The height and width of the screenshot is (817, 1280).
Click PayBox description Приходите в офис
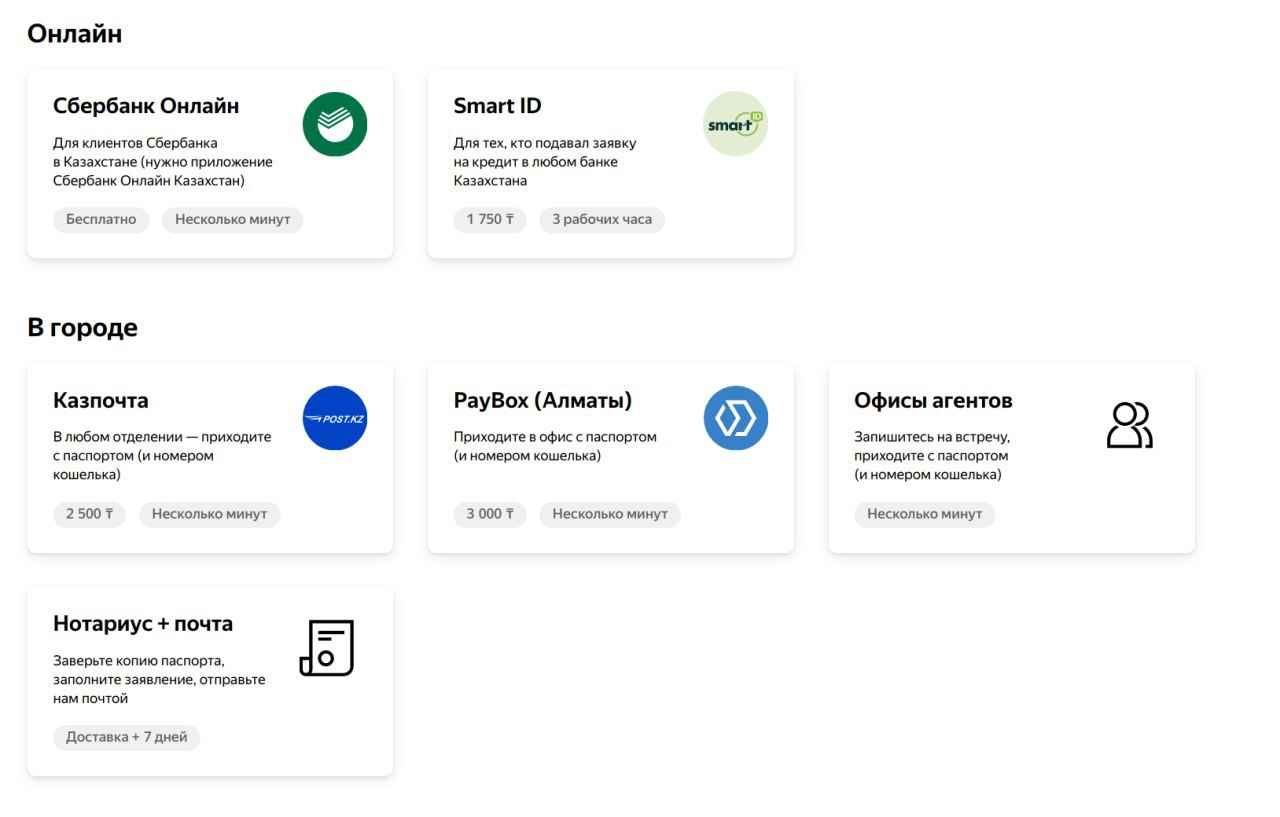(x=555, y=447)
